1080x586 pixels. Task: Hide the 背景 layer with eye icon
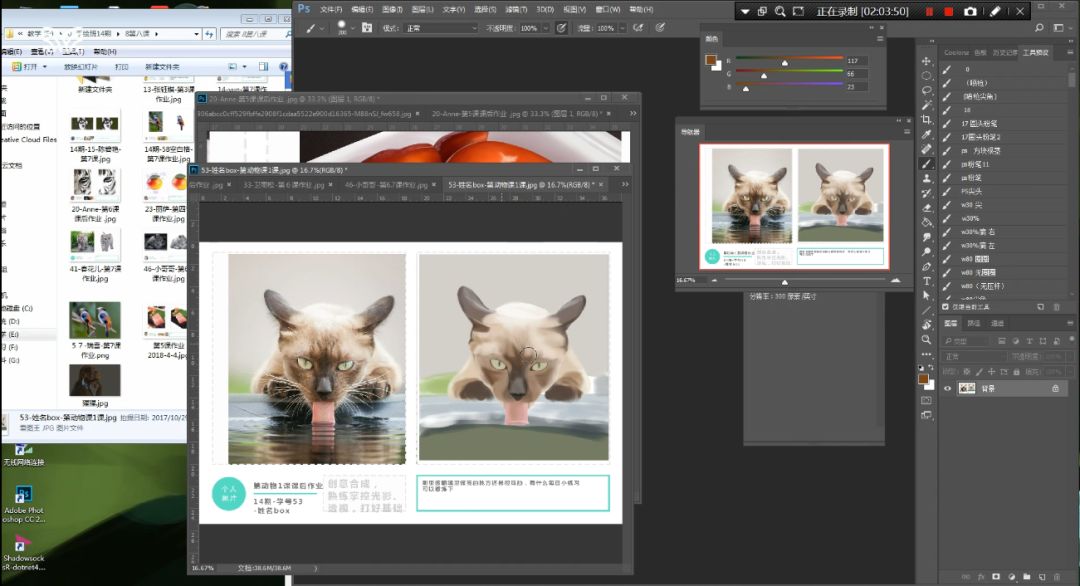948,388
